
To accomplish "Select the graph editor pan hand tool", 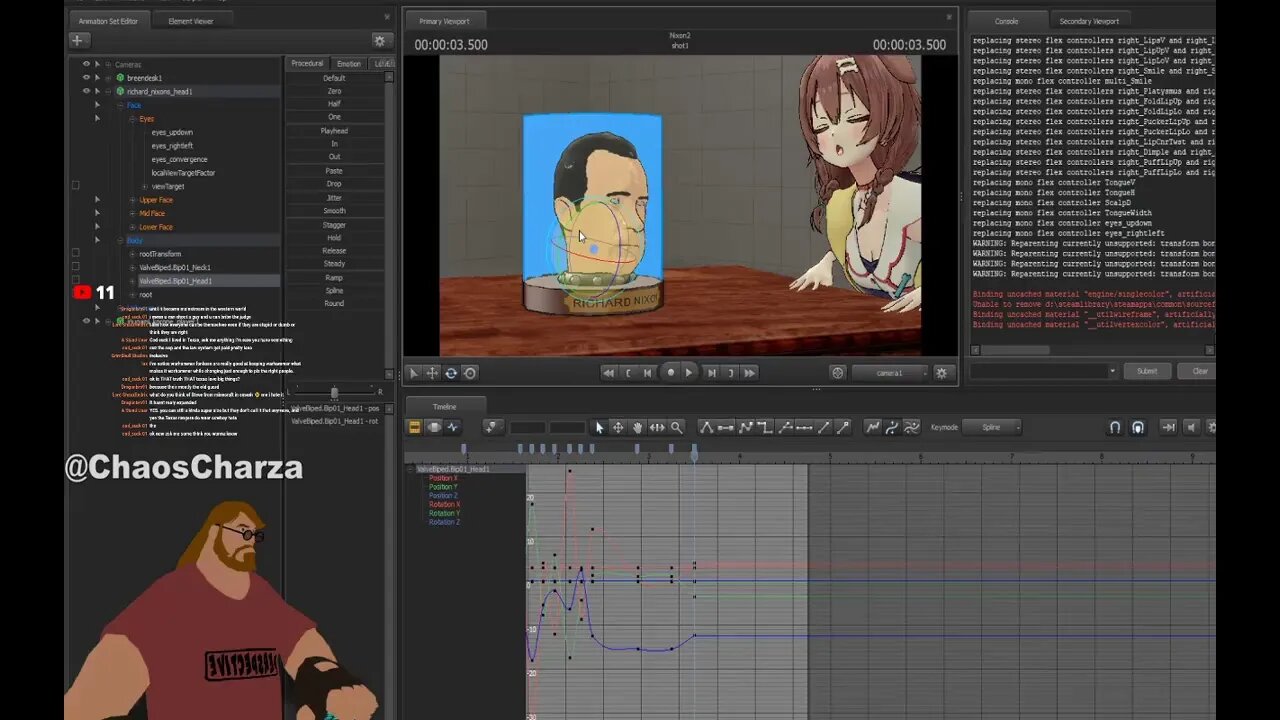I will 637,427.
